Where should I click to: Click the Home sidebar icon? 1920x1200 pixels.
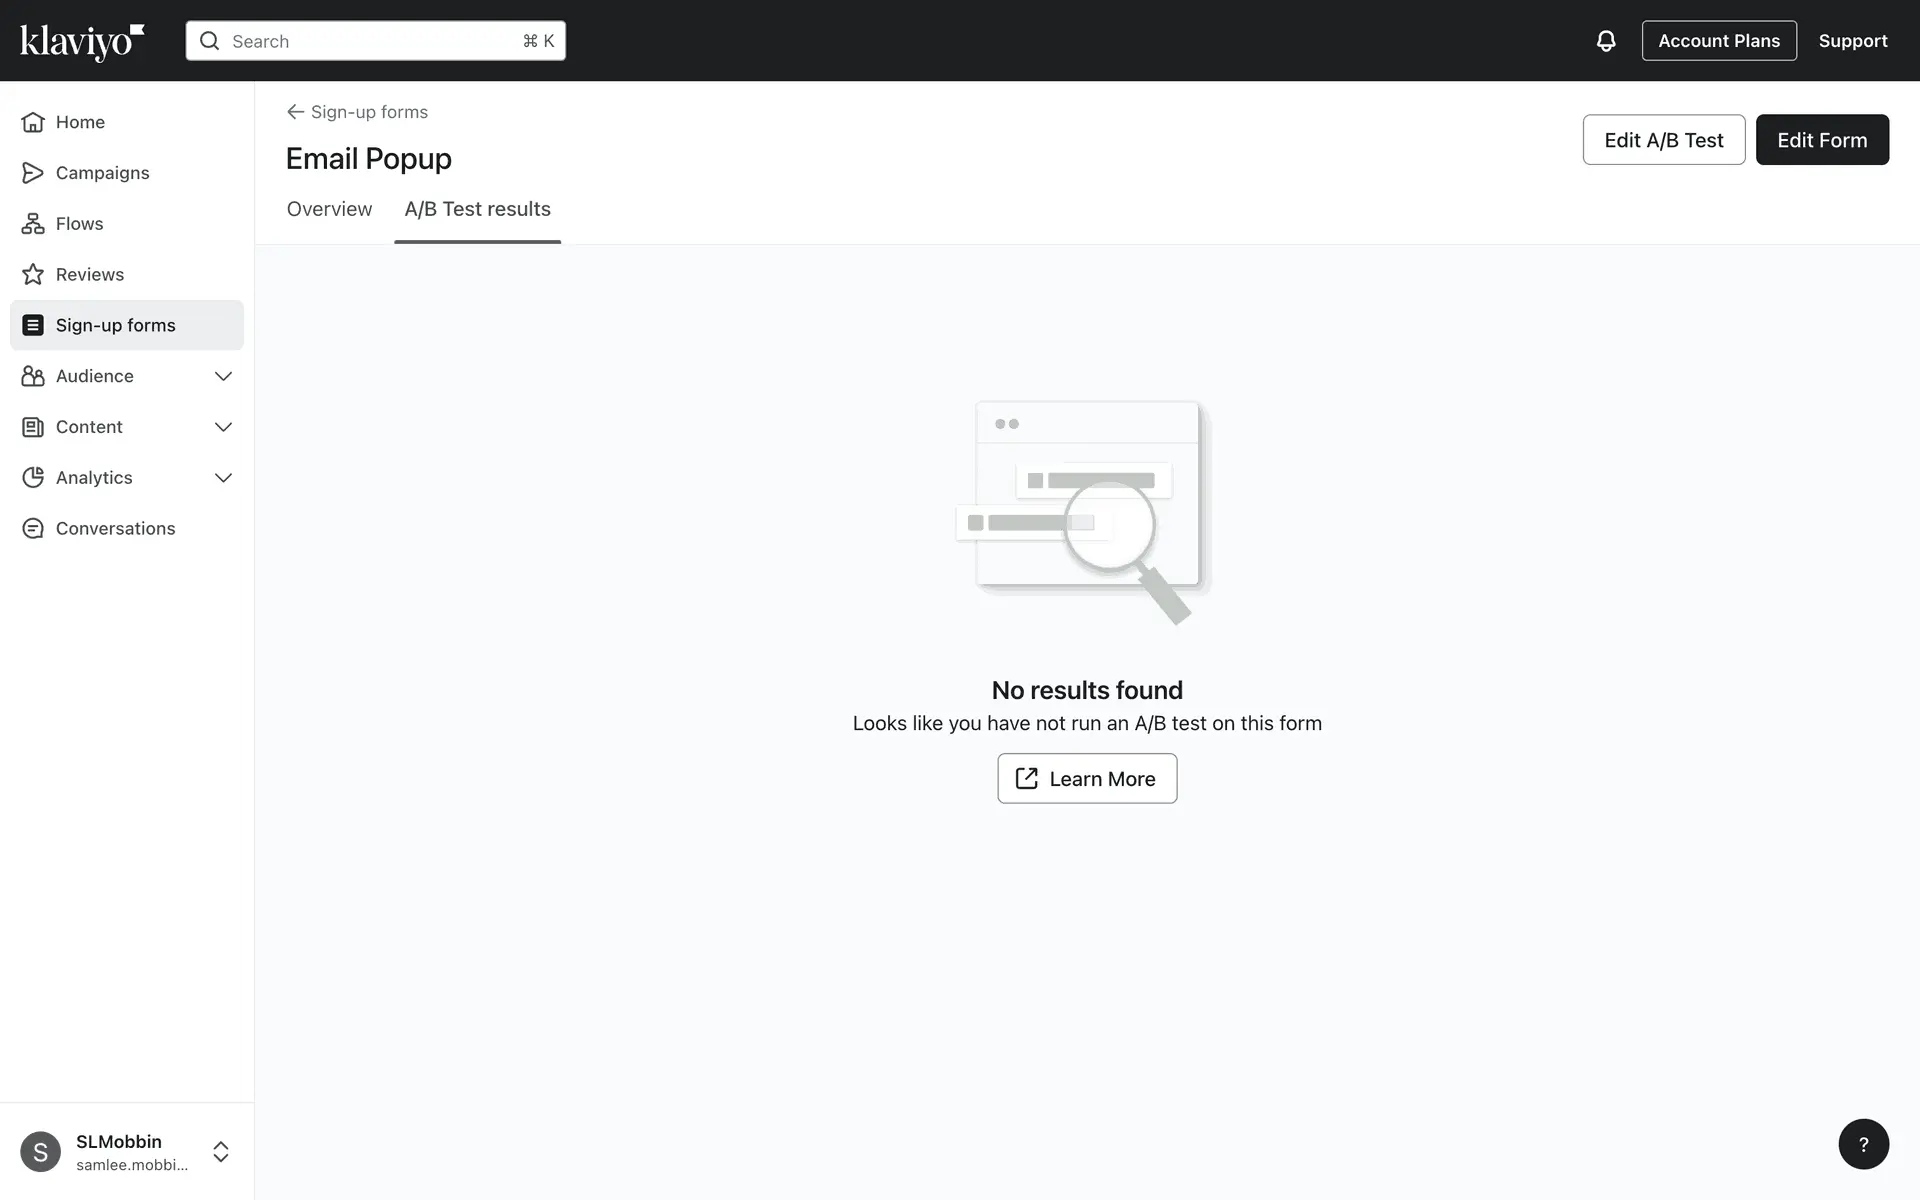[x=33, y=122]
